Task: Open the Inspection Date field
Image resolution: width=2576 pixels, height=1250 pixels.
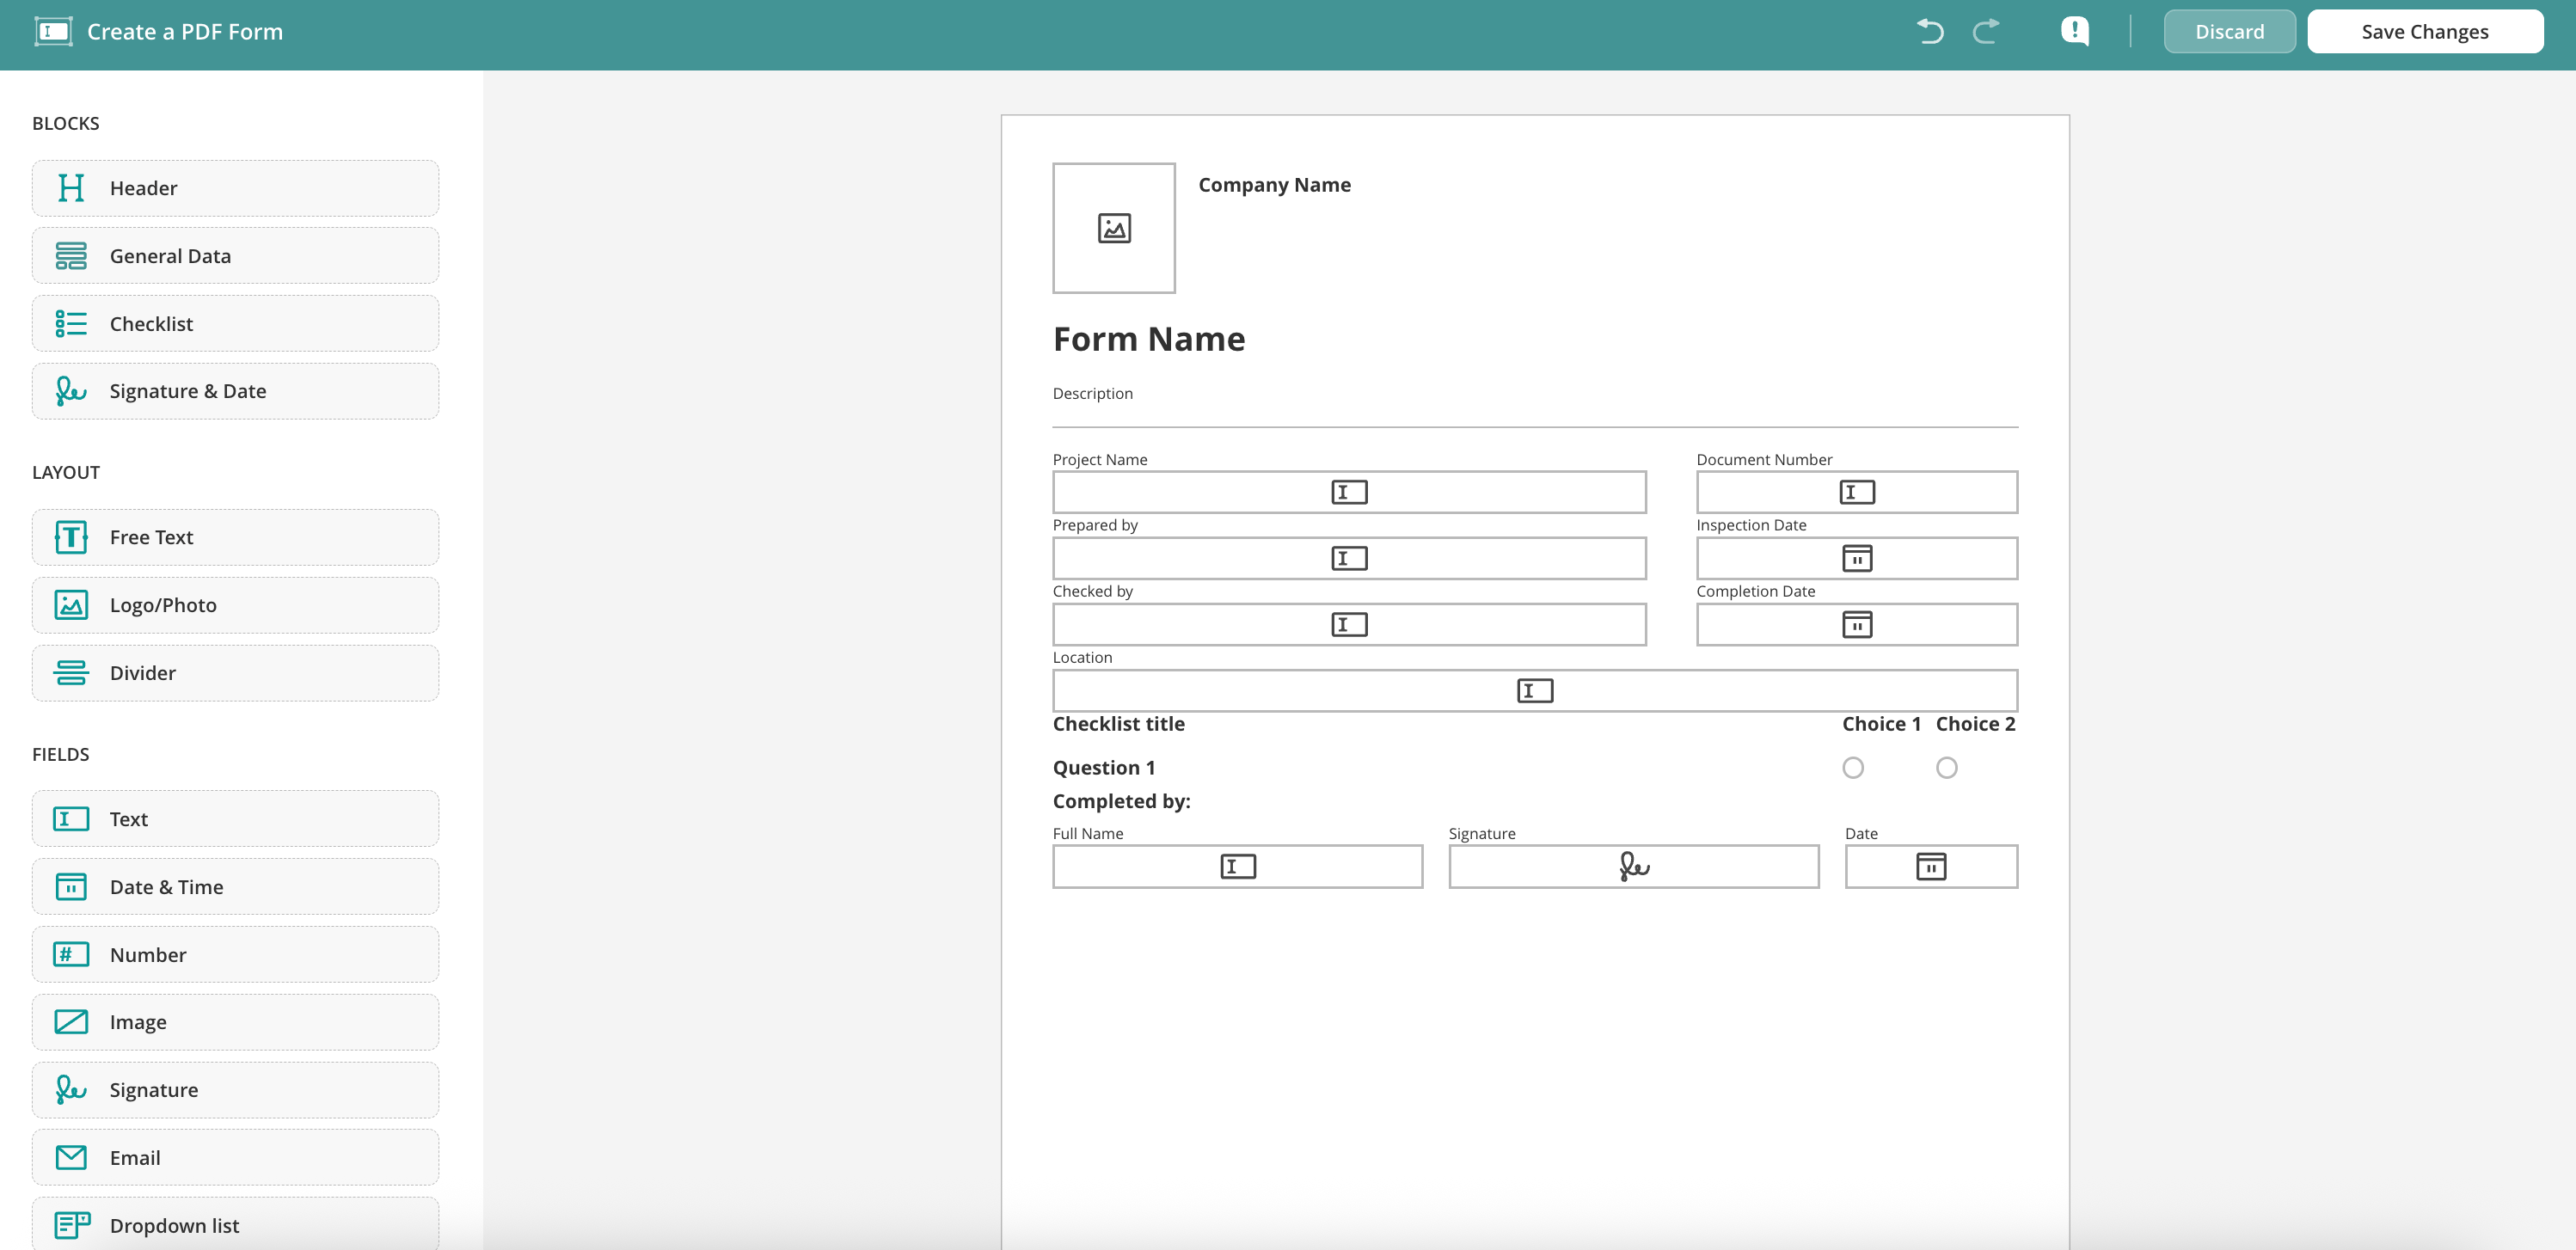Action: click(x=1856, y=558)
